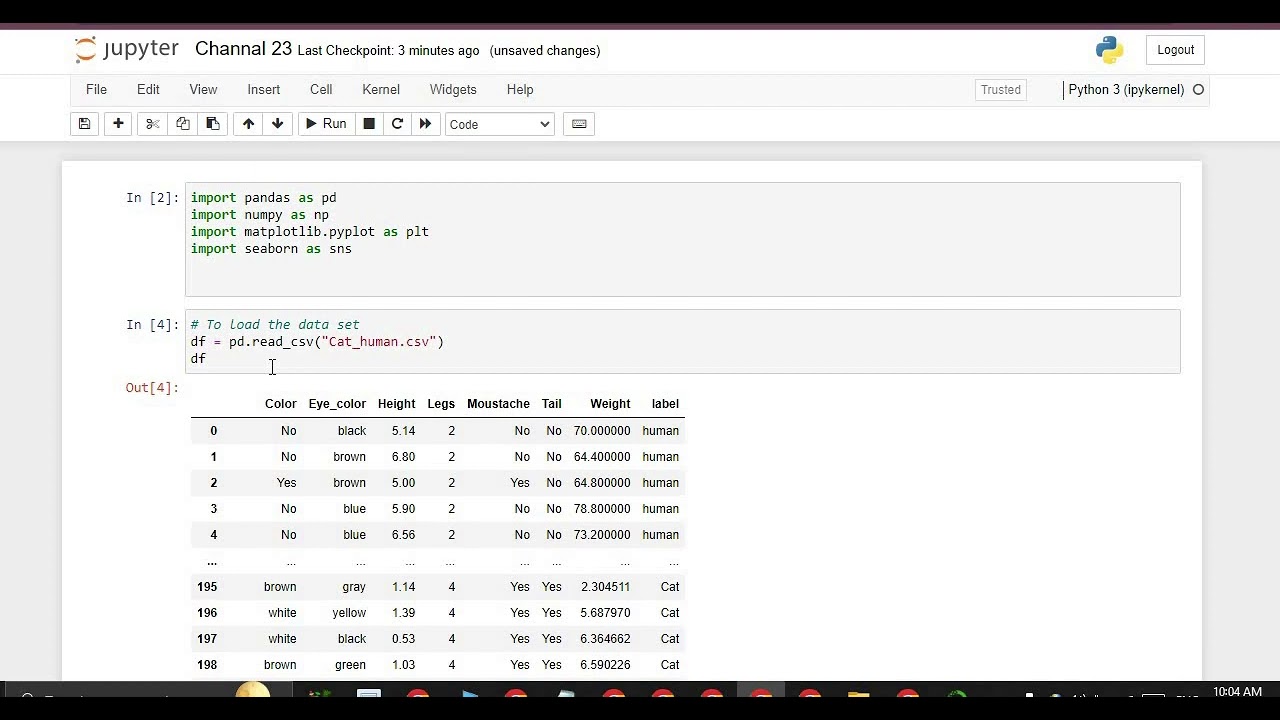This screenshot has width=1280, height=720.
Task: Click the Moustache column header
Action: tap(498, 404)
